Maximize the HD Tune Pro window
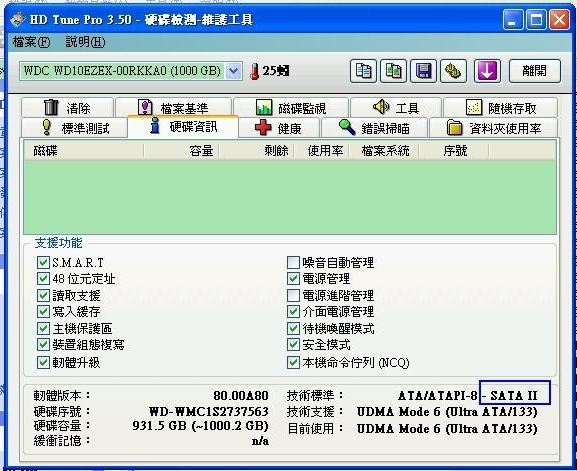 pyautogui.click(x=536, y=19)
